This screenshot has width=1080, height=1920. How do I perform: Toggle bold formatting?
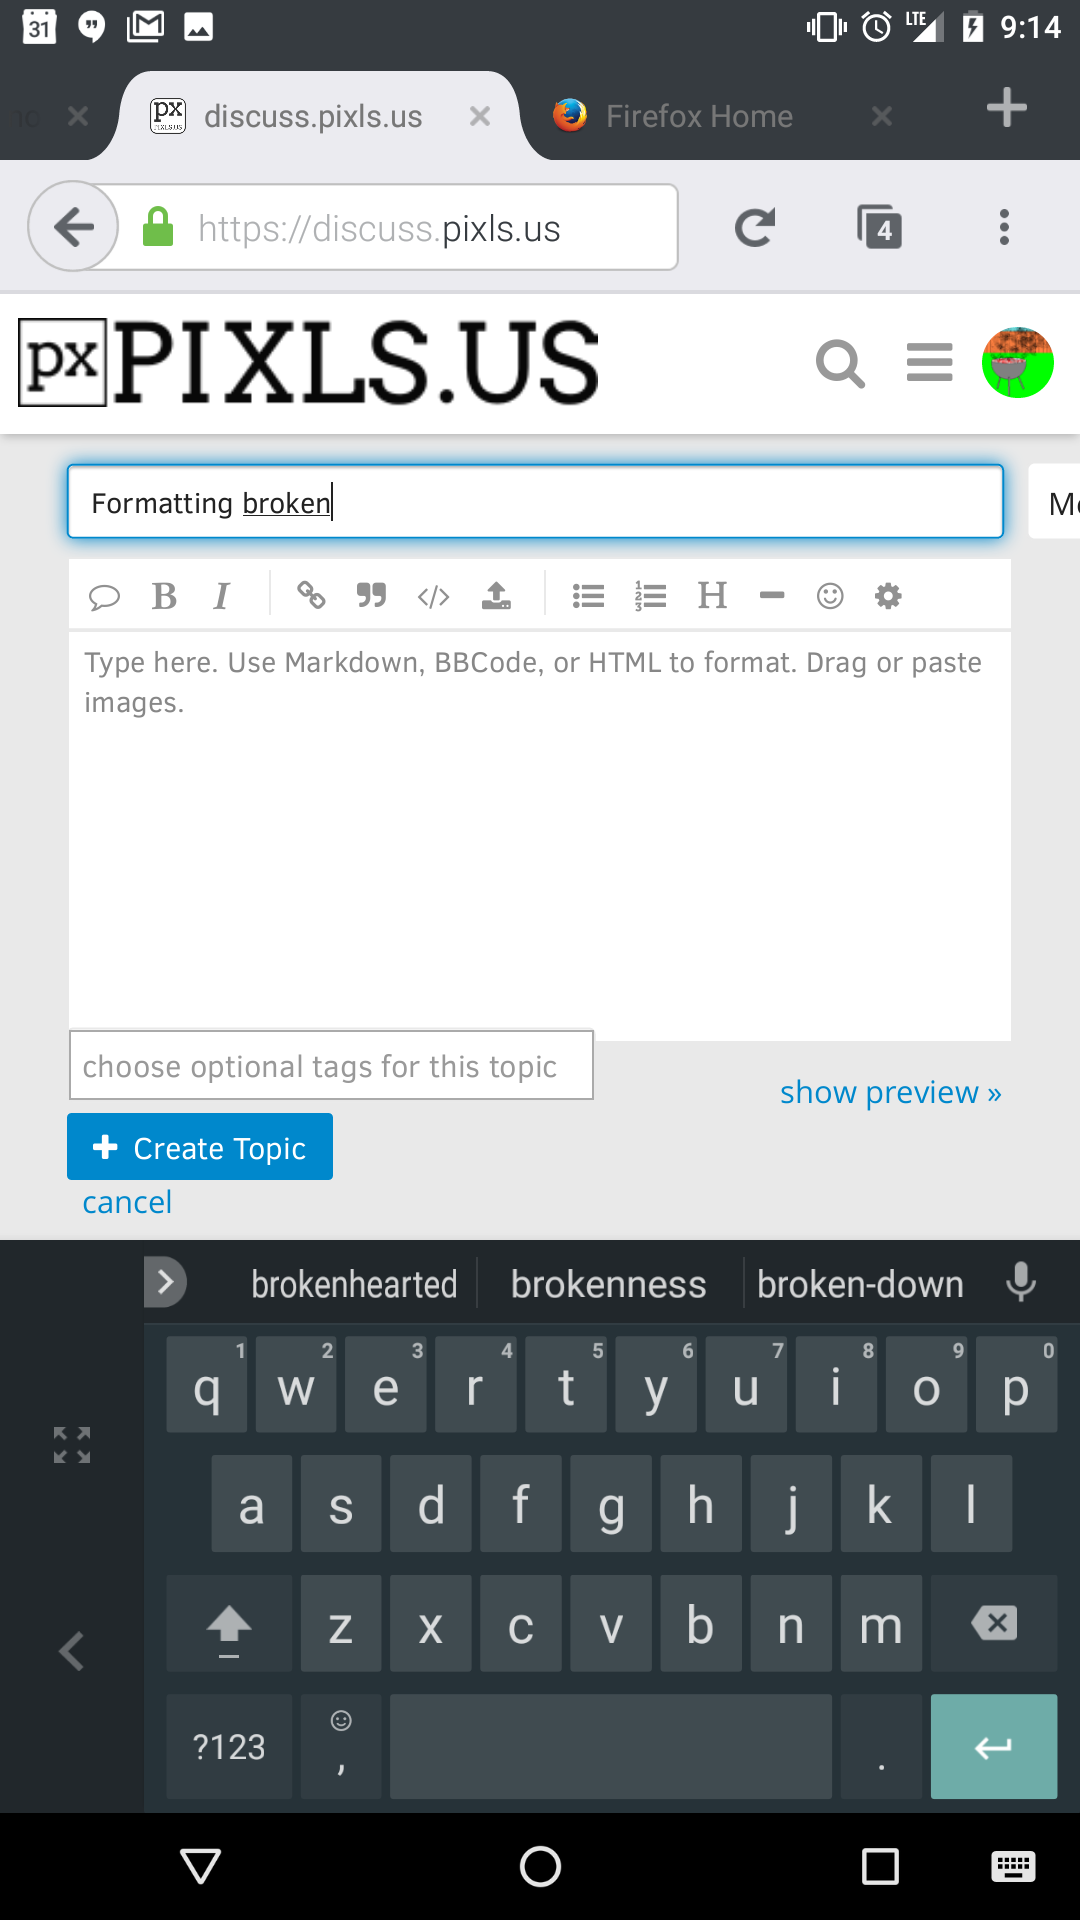[x=163, y=595]
